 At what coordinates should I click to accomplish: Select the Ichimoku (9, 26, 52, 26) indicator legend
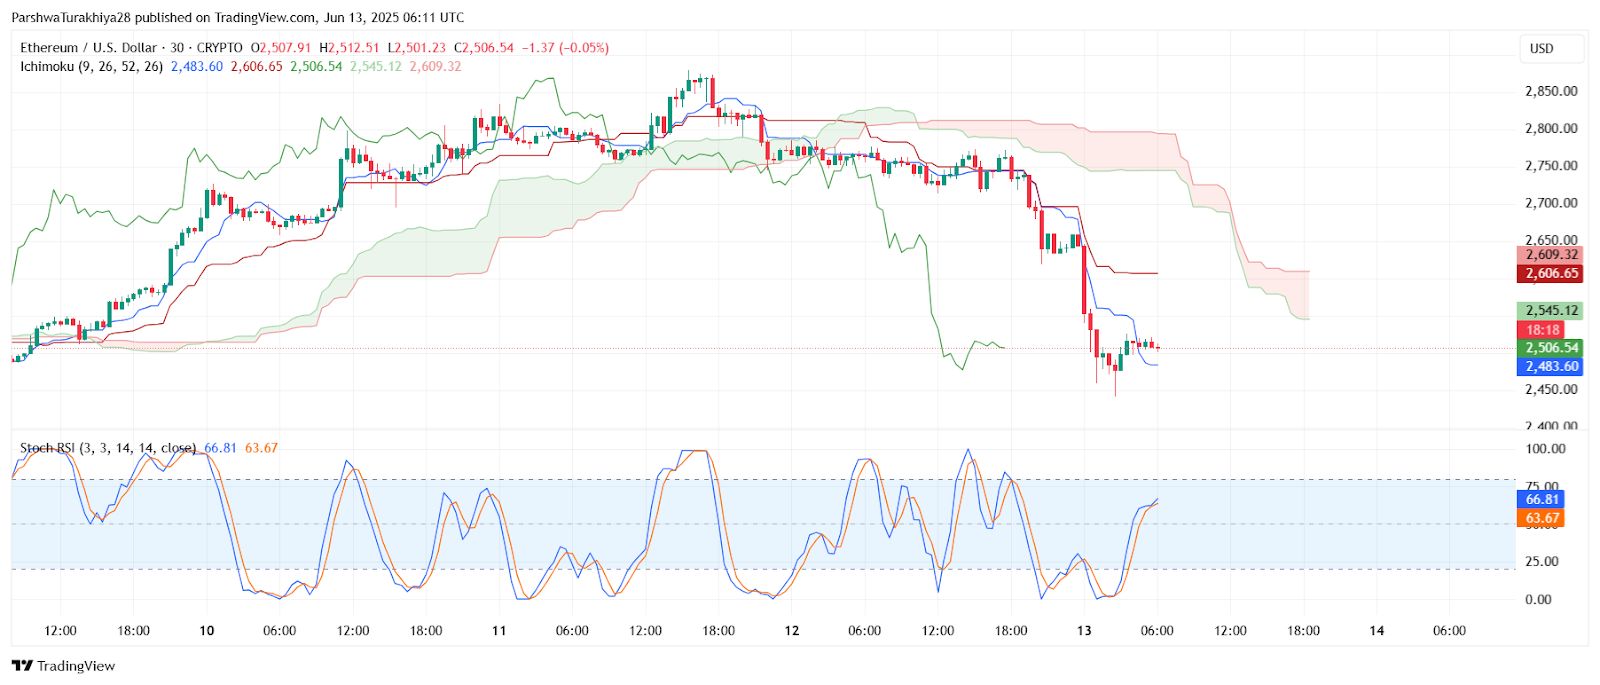92,67
